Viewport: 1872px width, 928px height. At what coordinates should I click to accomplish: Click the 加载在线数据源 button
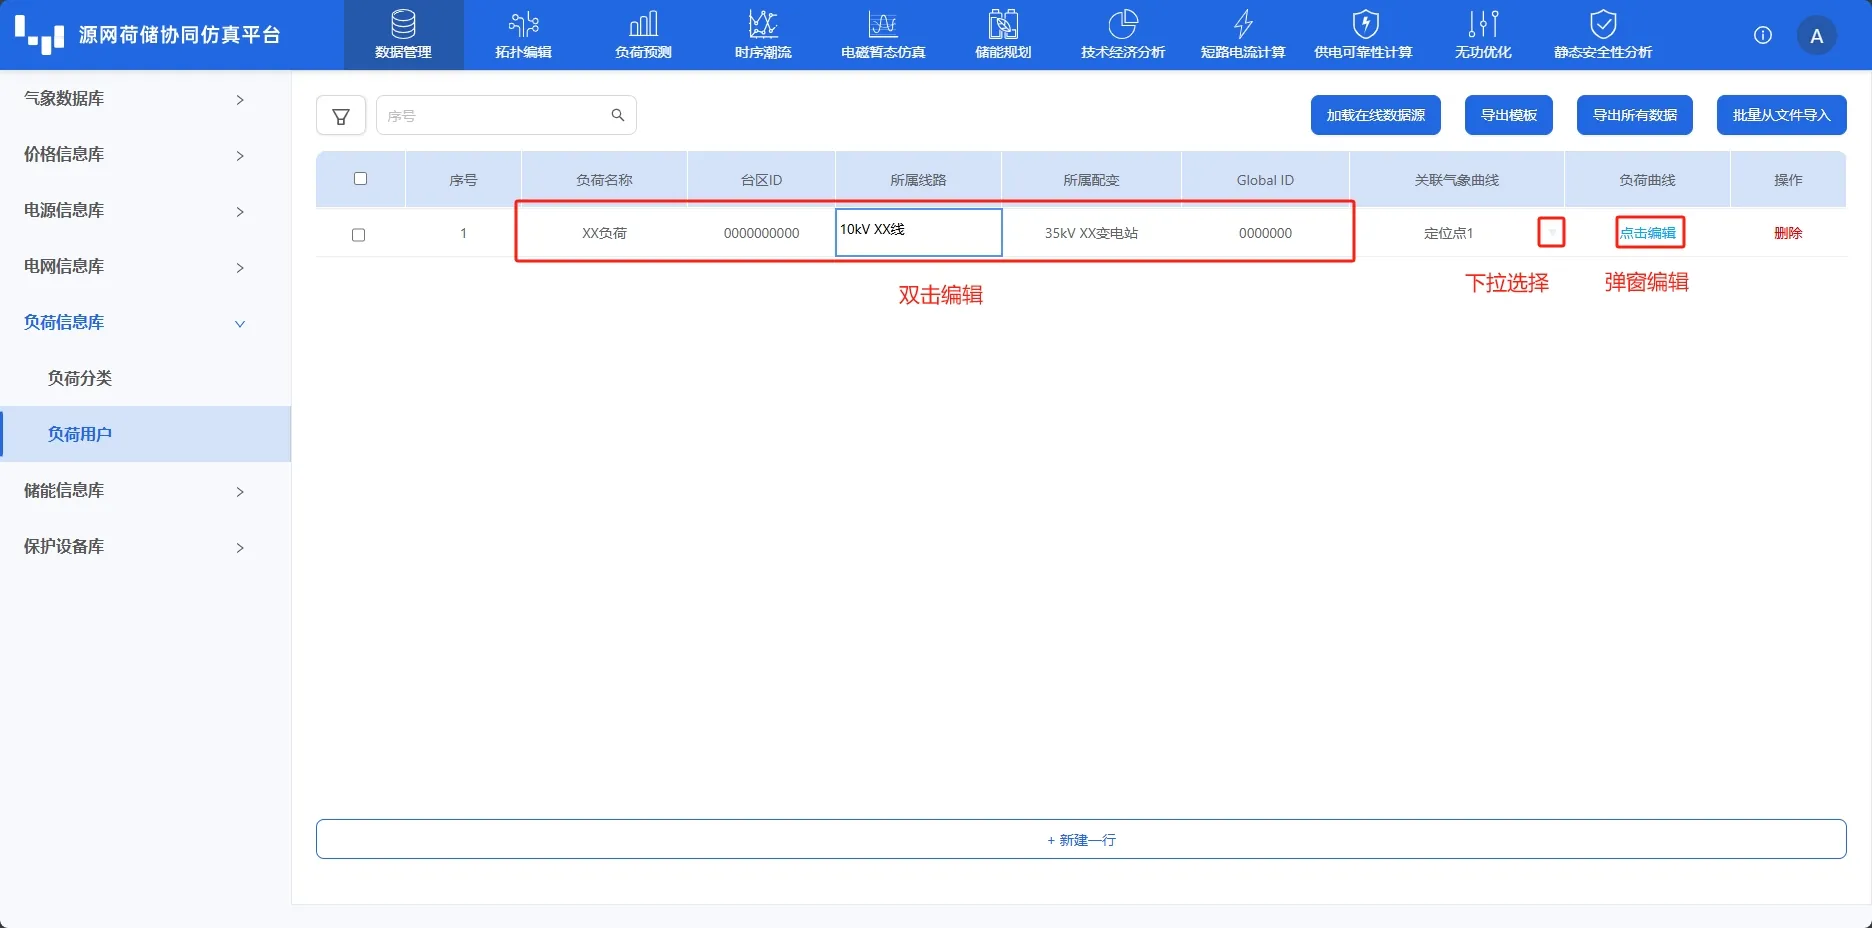[1376, 115]
